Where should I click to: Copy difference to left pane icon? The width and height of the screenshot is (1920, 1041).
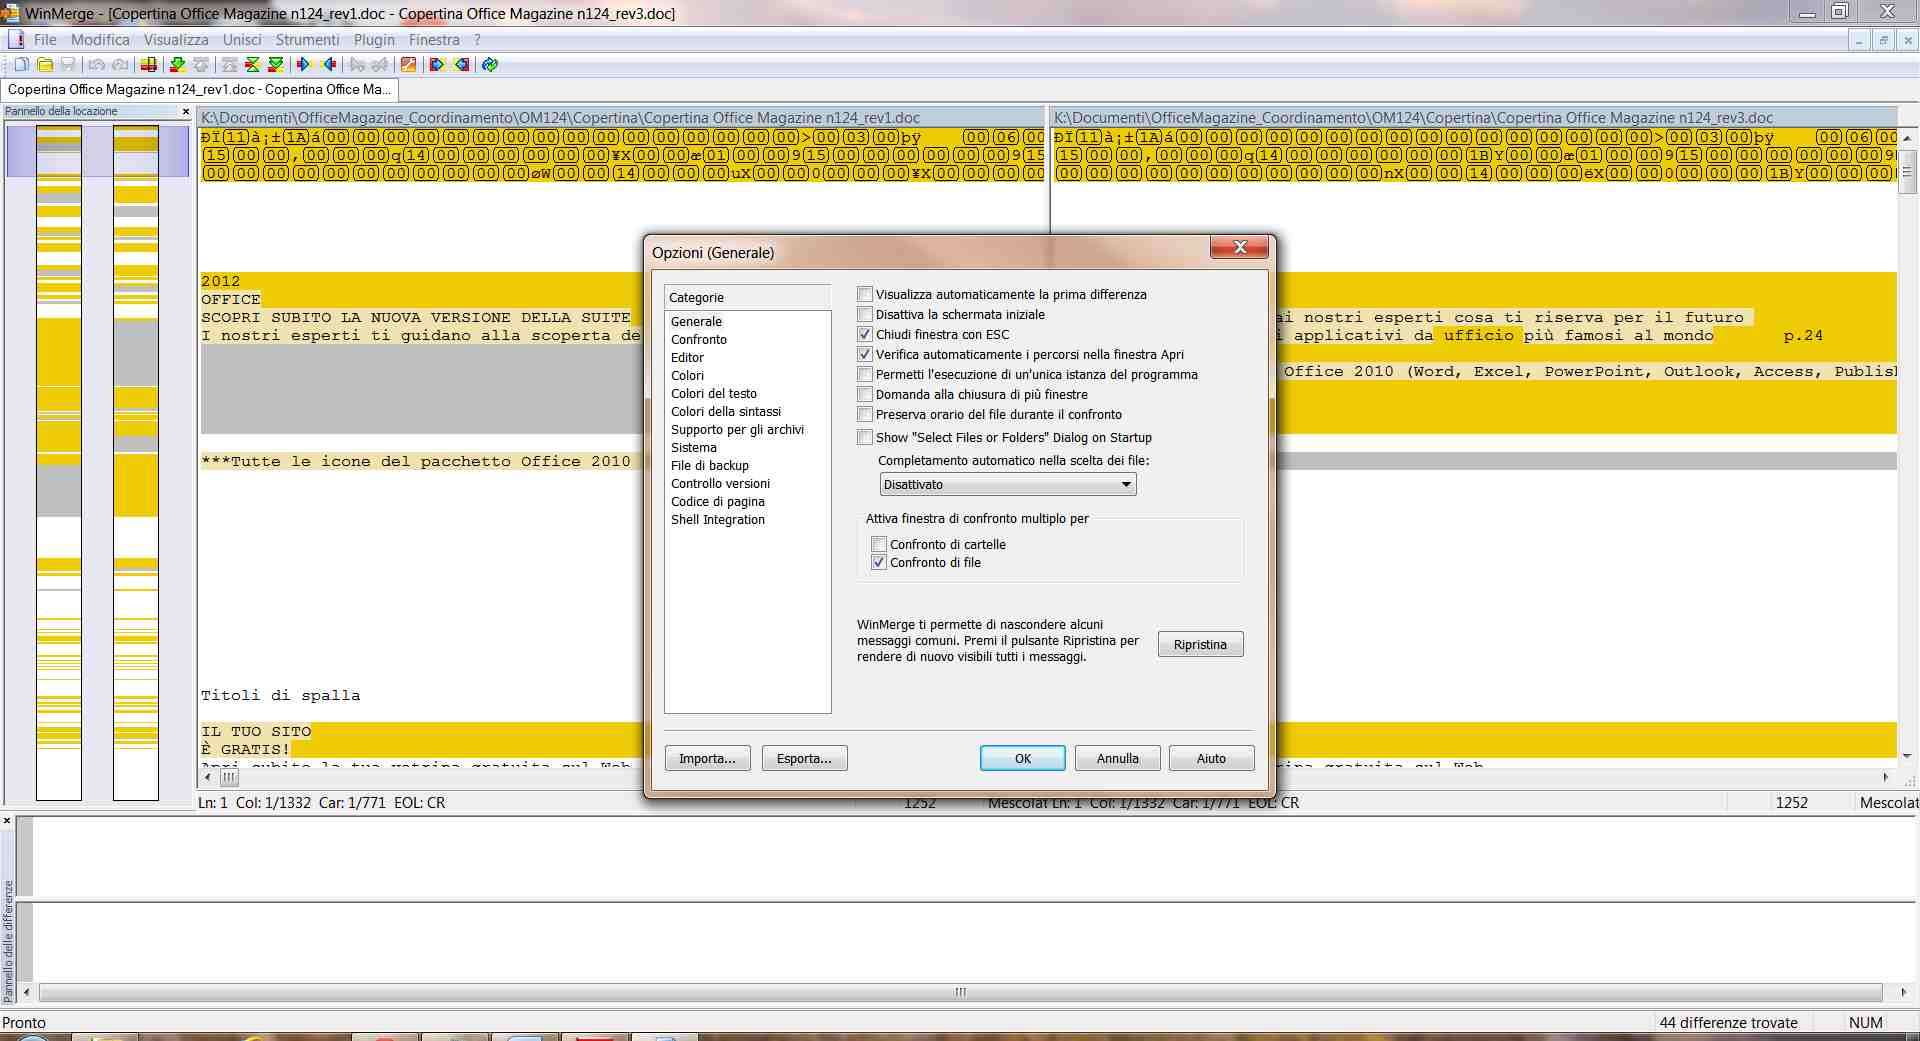pyautogui.click(x=328, y=65)
